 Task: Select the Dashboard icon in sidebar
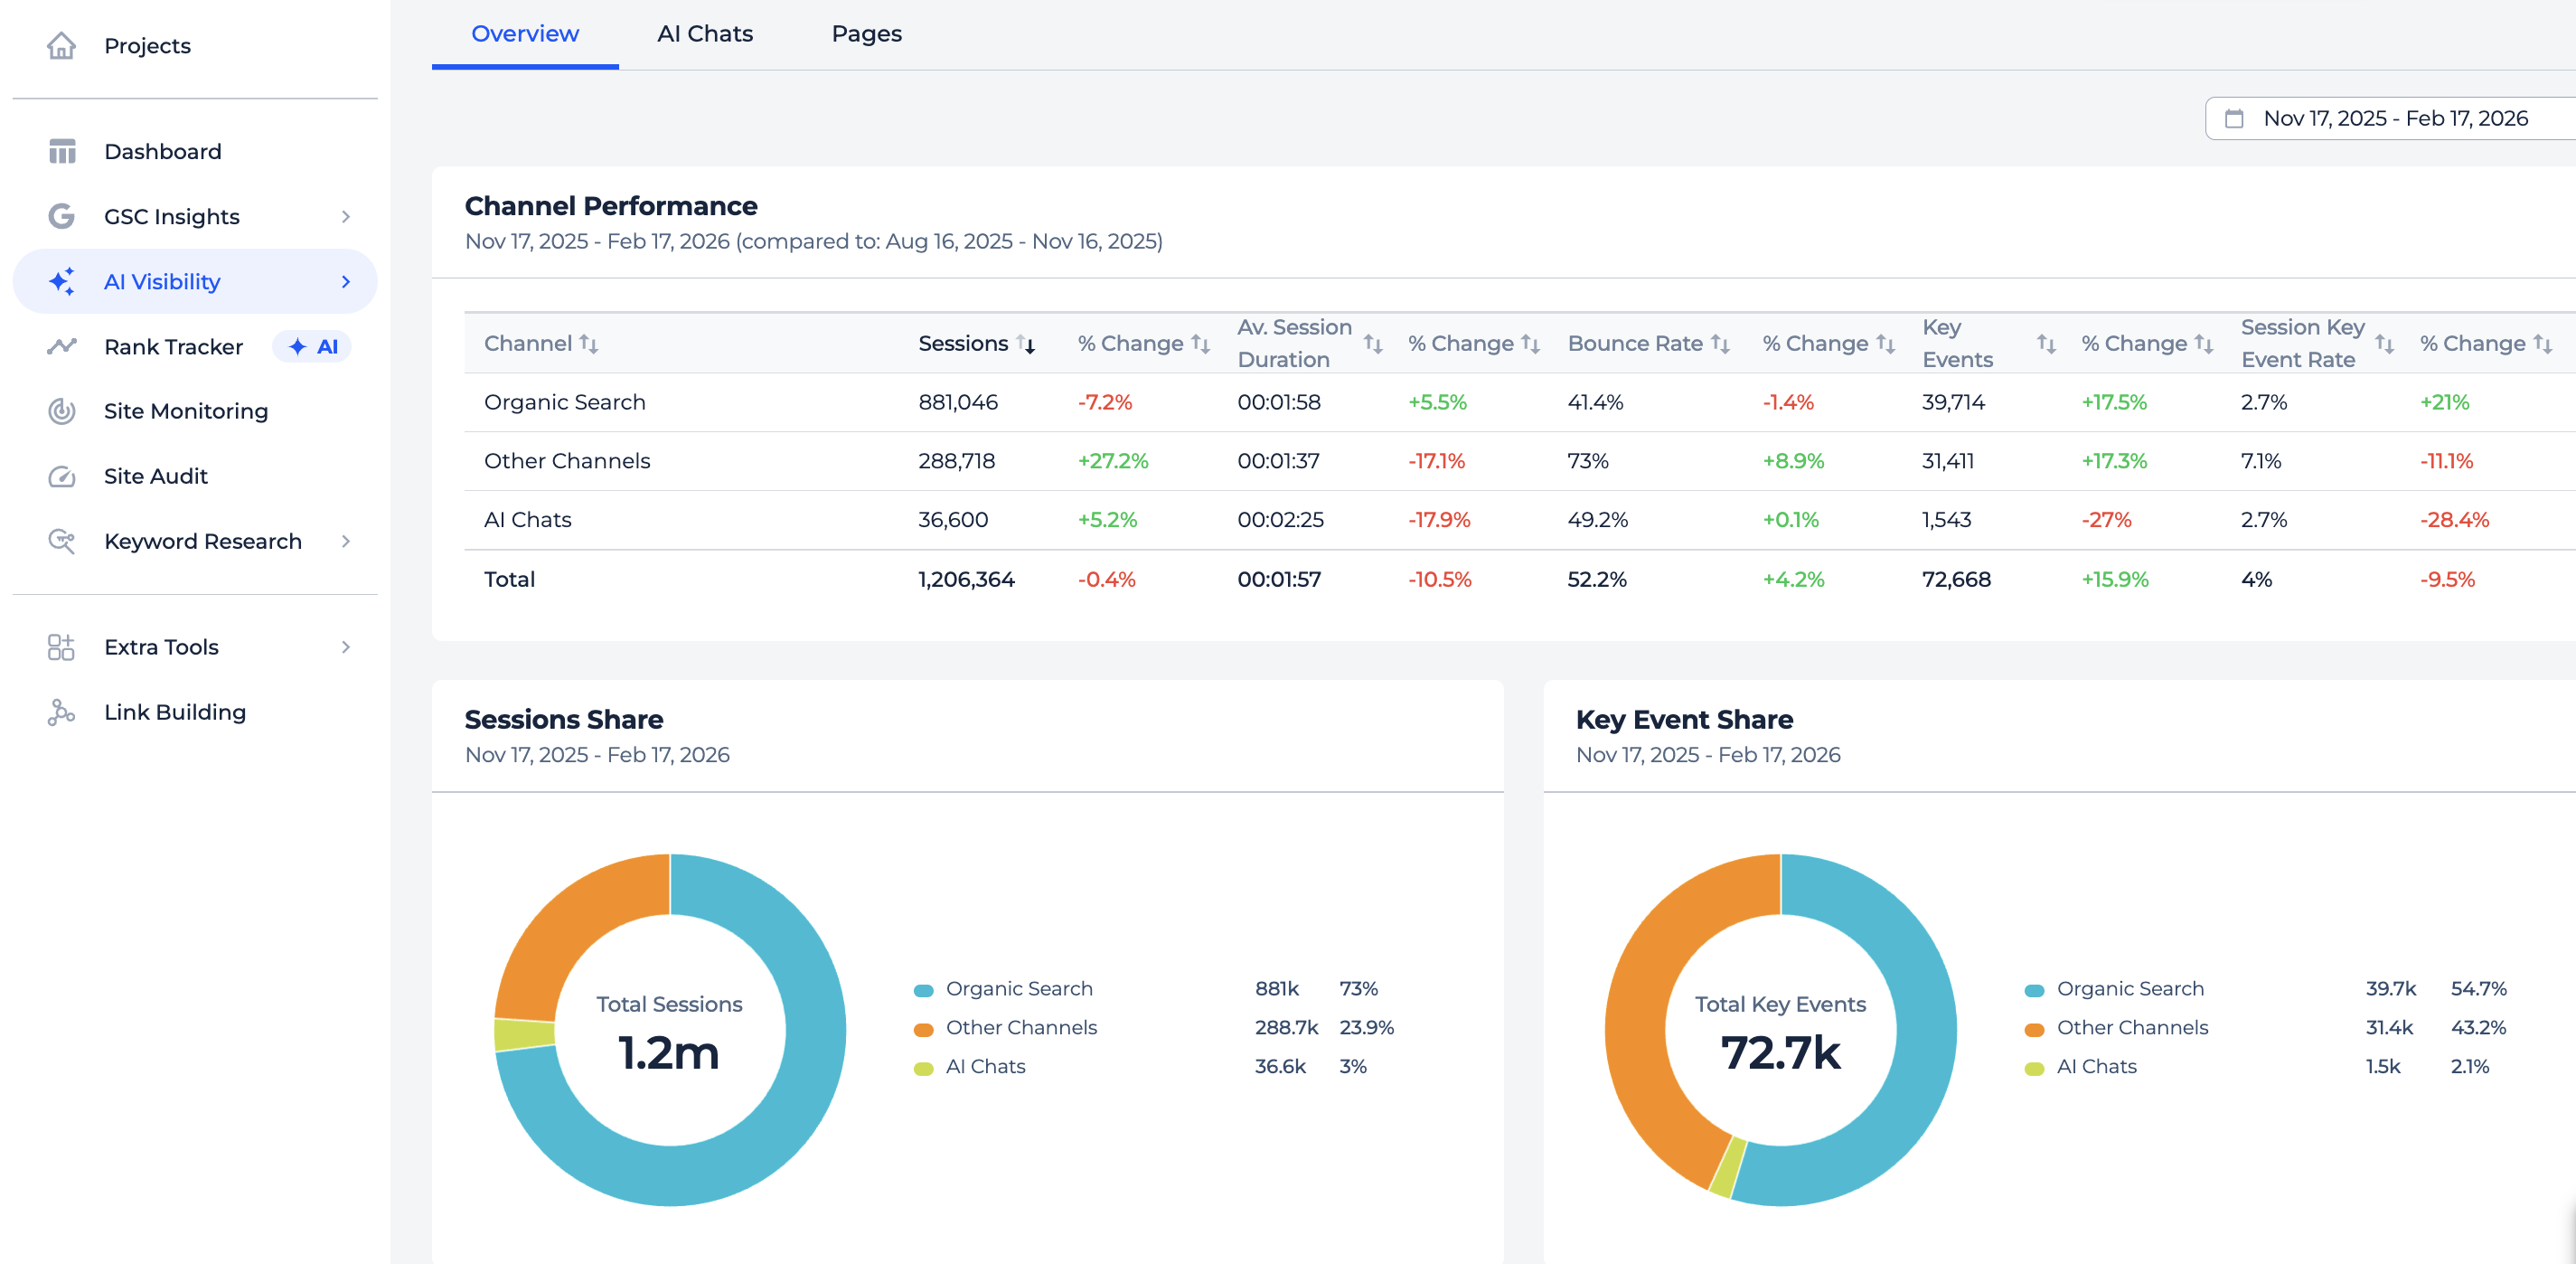point(61,150)
